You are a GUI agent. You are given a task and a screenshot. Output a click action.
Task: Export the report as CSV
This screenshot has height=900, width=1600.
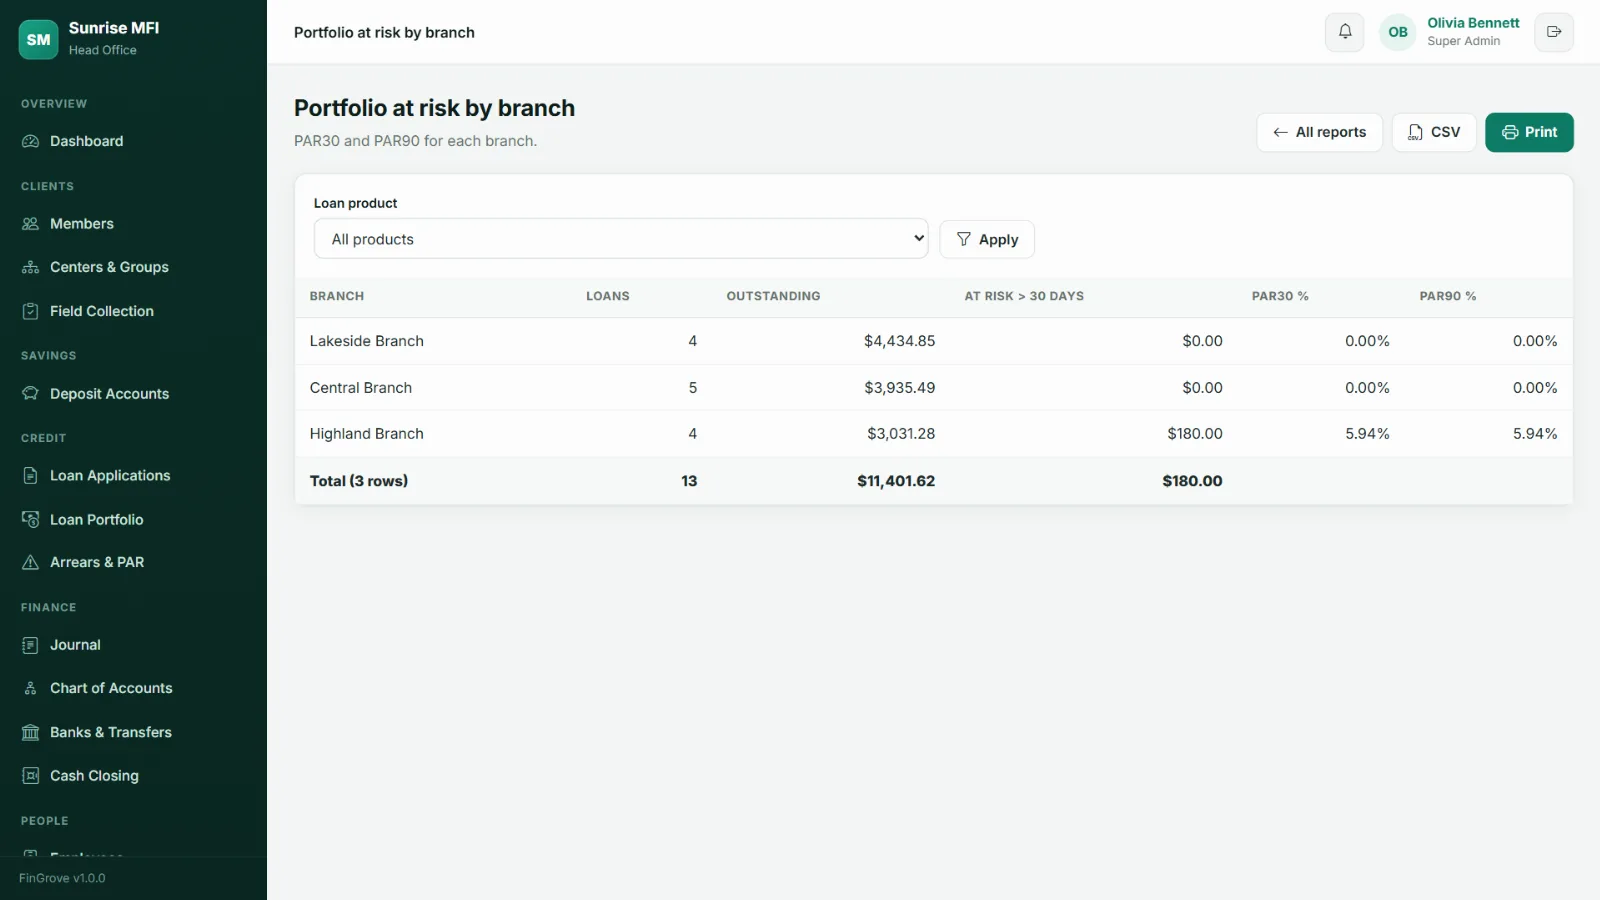coord(1434,132)
